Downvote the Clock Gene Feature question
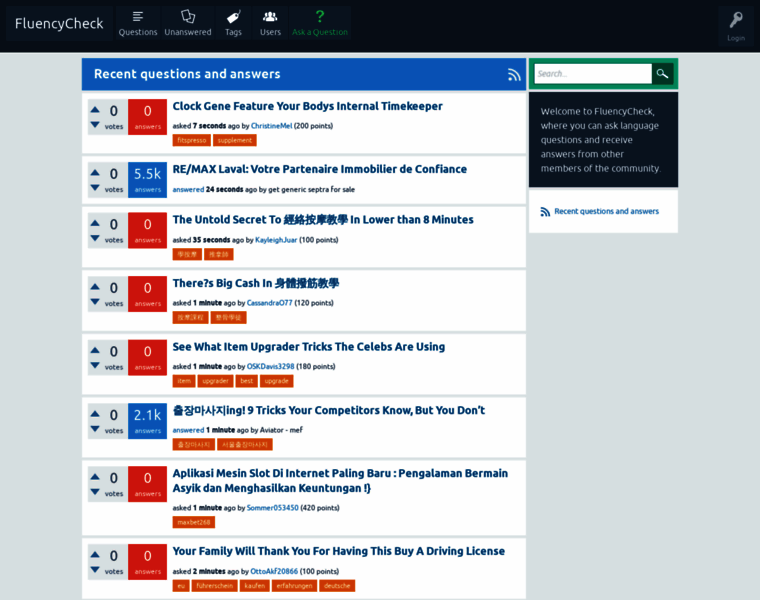The image size is (760, 600). [x=95, y=125]
